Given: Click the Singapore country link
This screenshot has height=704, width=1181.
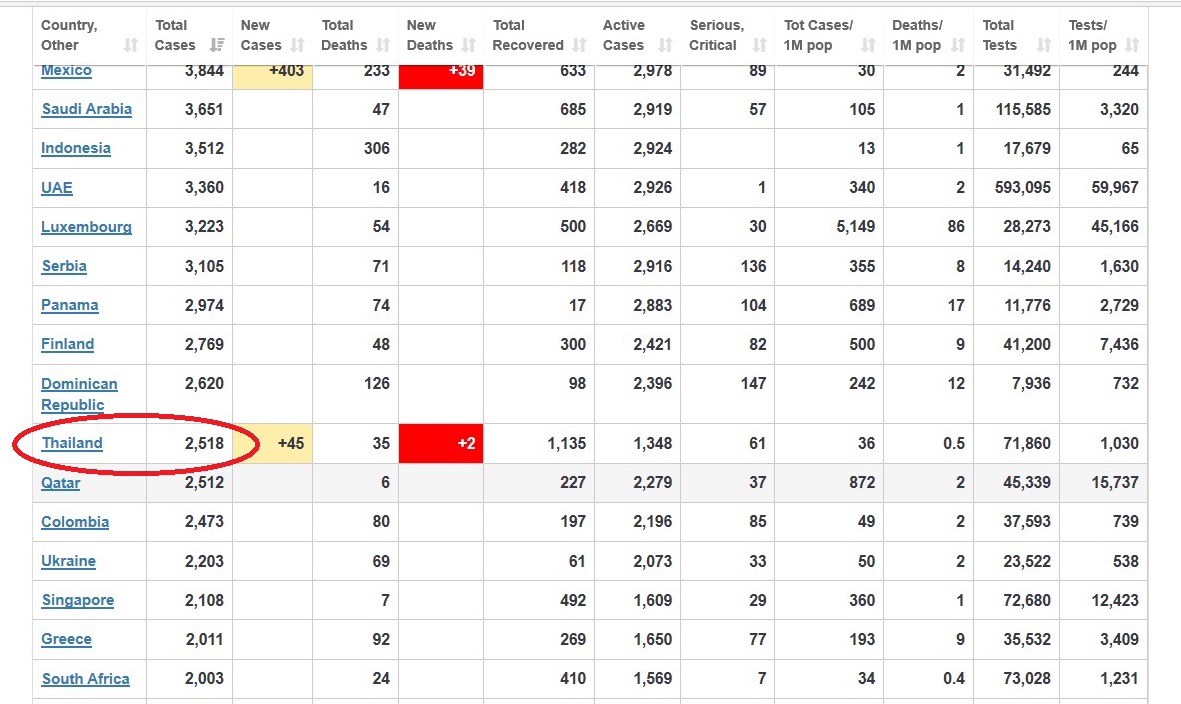Looking at the screenshot, I should tap(77, 600).
